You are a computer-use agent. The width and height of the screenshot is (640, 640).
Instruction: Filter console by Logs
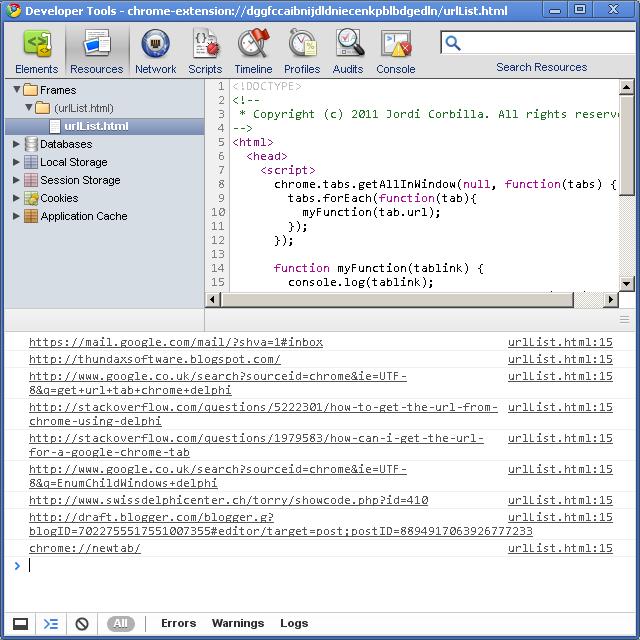pos(294,623)
